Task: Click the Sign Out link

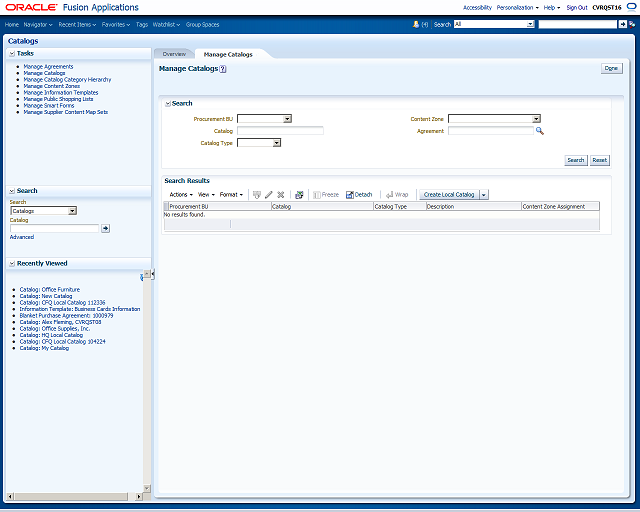Action: point(576,8)
